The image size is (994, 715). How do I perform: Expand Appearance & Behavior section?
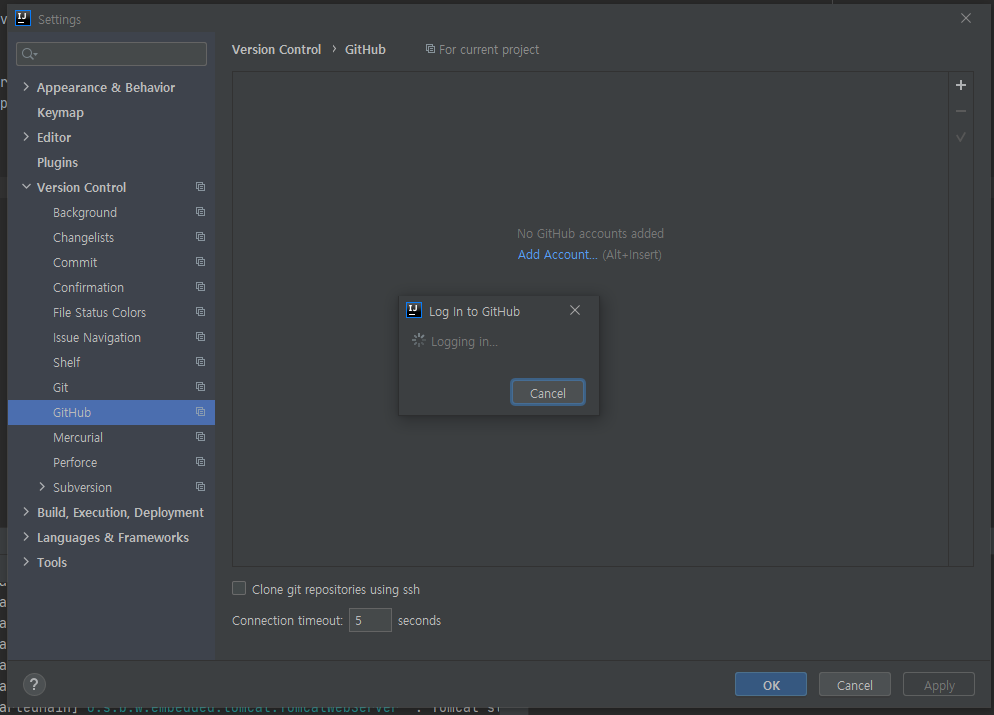[26, 87]
